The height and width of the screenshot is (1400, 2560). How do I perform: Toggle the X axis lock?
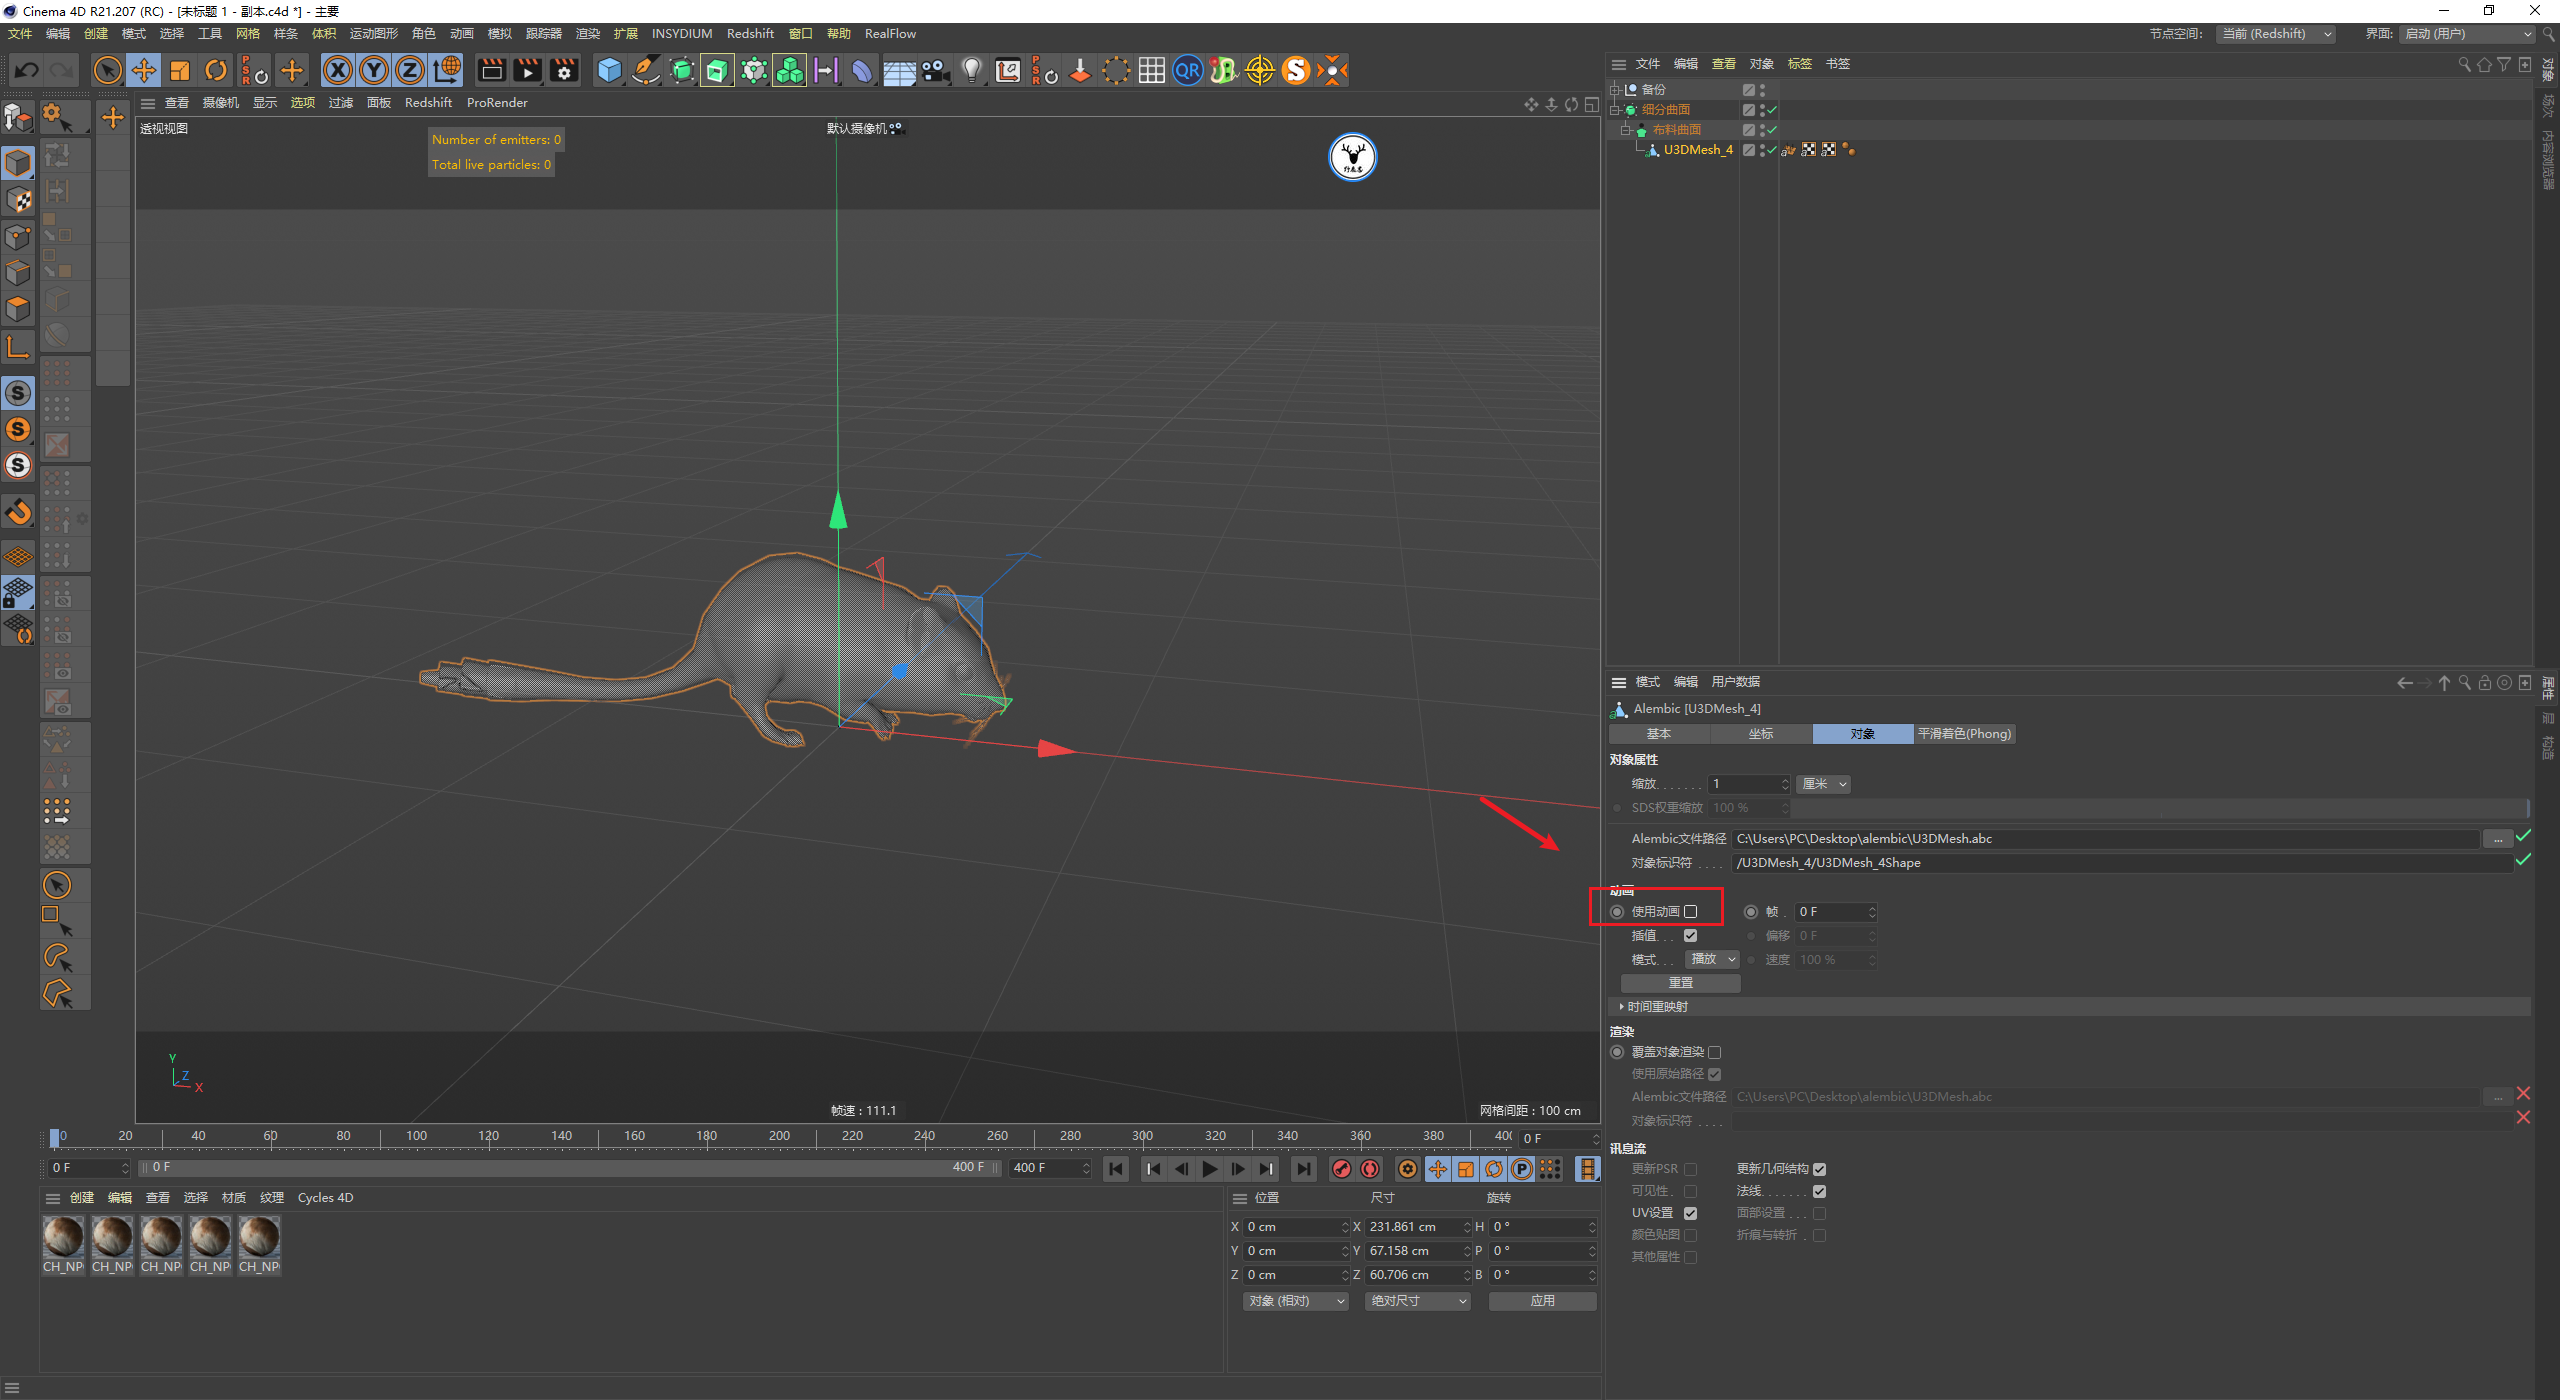click(x=338, y=70)
